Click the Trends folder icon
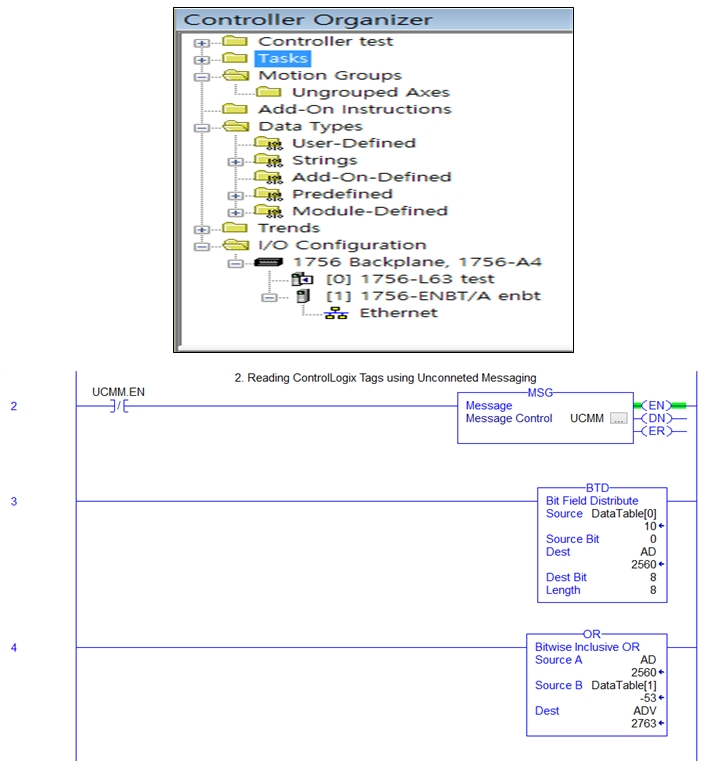This screenshot has height=772, width=708. click(235, 228)
